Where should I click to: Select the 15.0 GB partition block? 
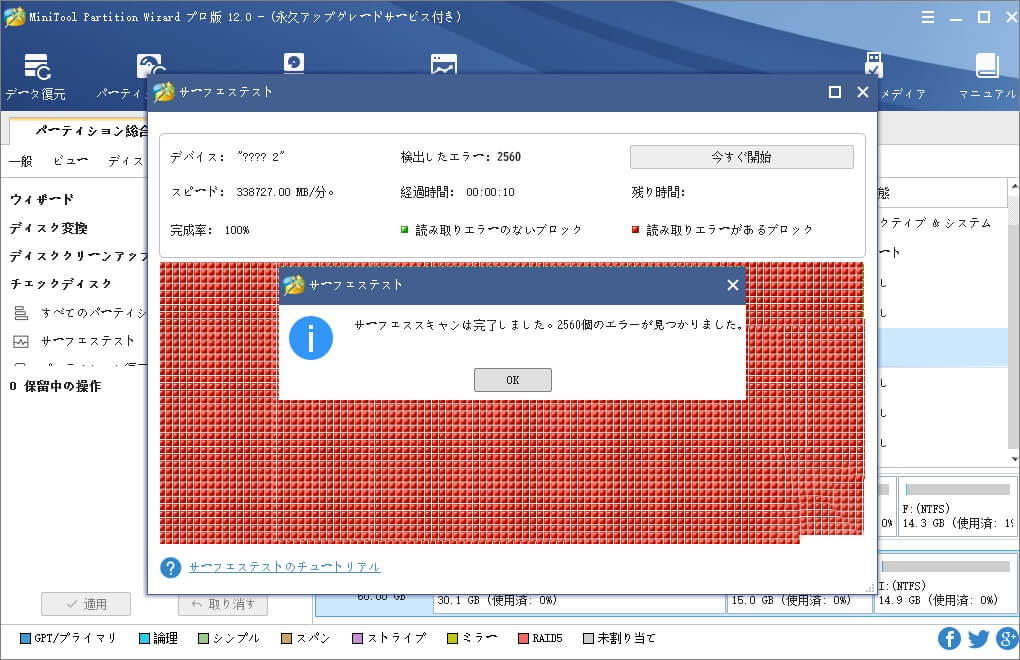[x=799, y=602]
